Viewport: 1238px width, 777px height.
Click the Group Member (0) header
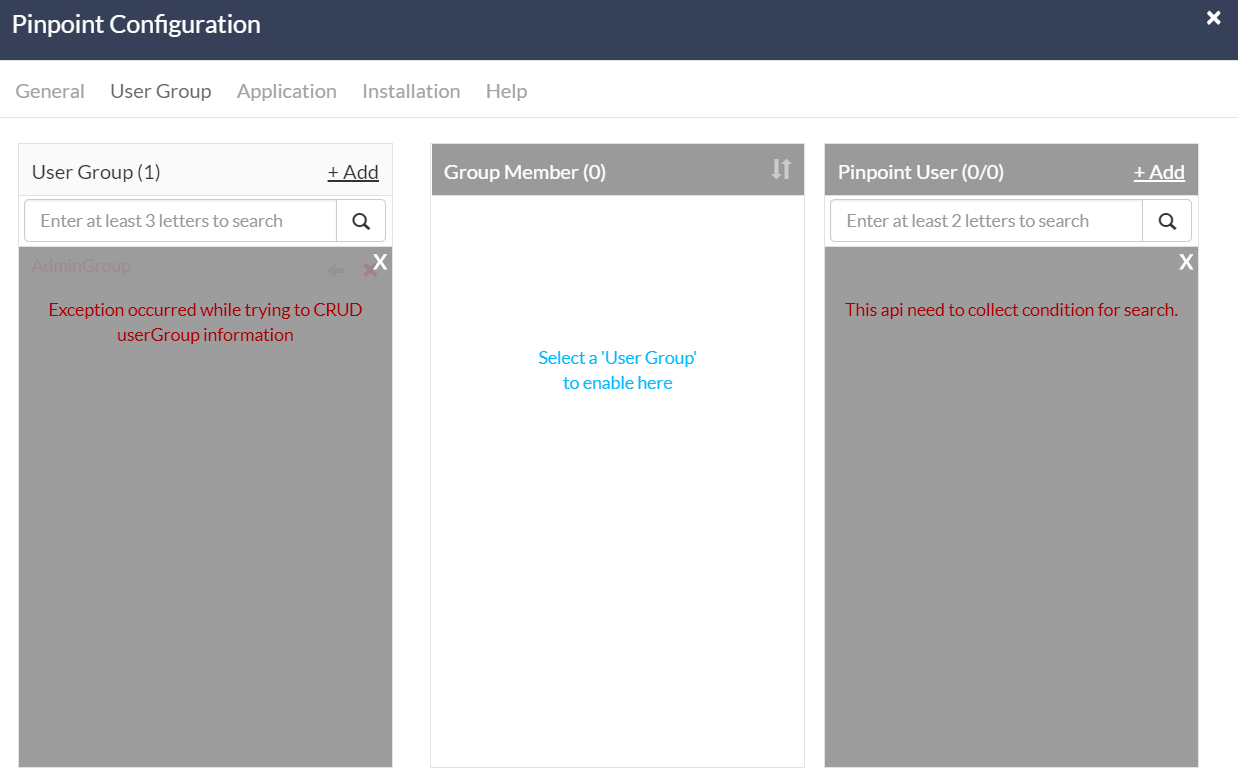(525, 172)
